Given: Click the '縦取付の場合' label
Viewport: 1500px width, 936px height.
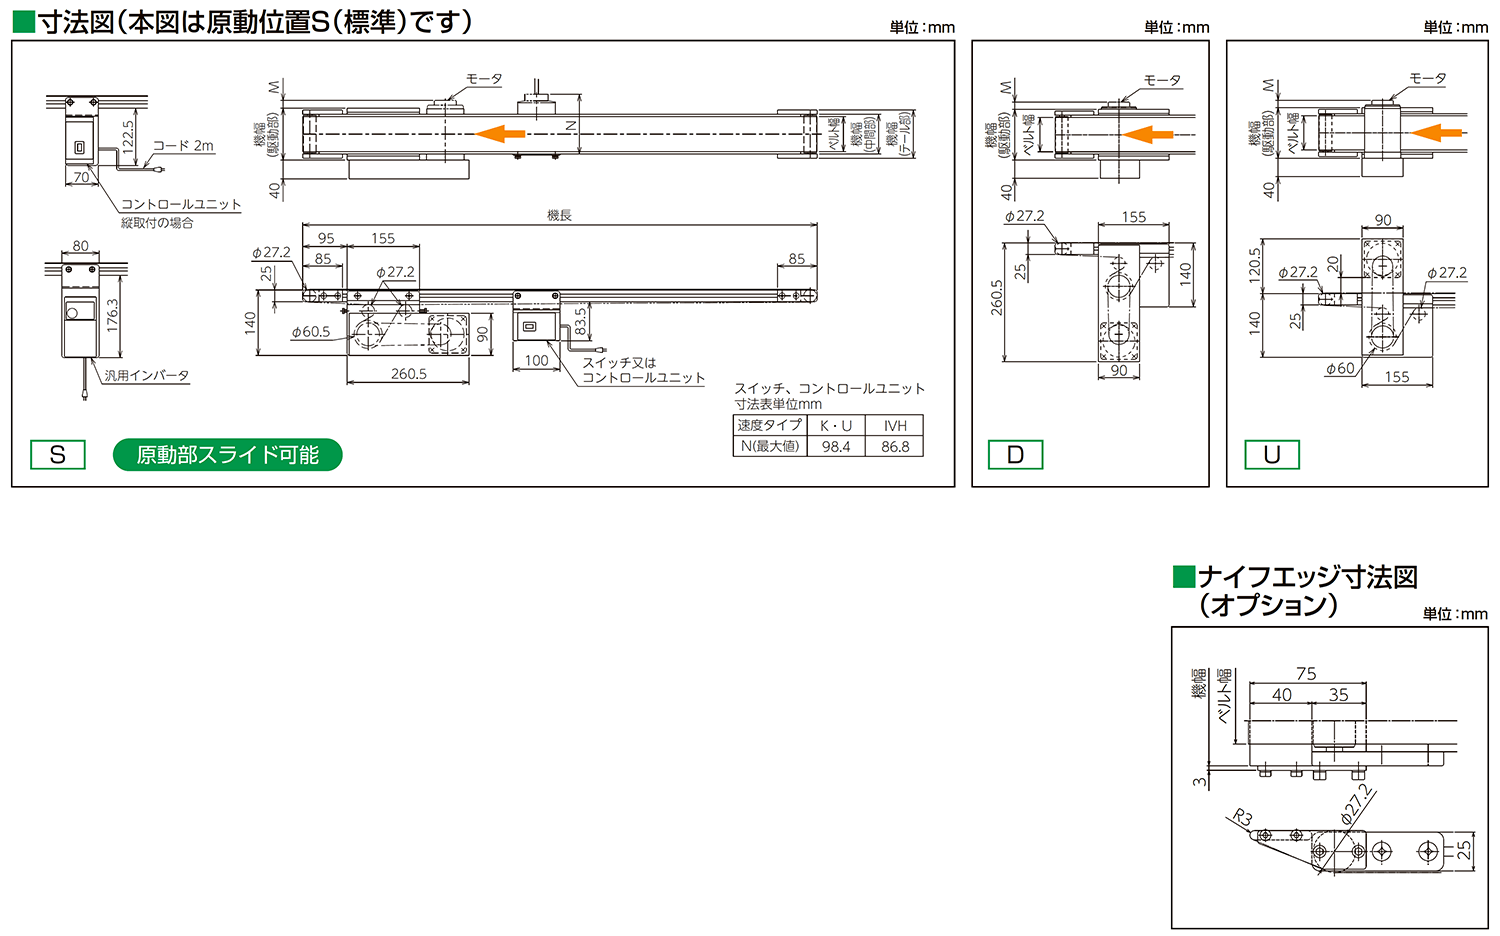Looking at the screenshot, I should 157,223.
